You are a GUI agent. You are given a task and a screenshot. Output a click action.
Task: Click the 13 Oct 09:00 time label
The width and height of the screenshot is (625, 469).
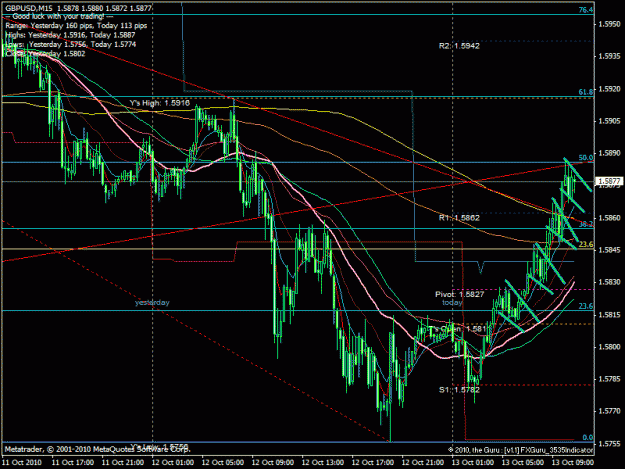pyautogui.click(x=572, y=463)
